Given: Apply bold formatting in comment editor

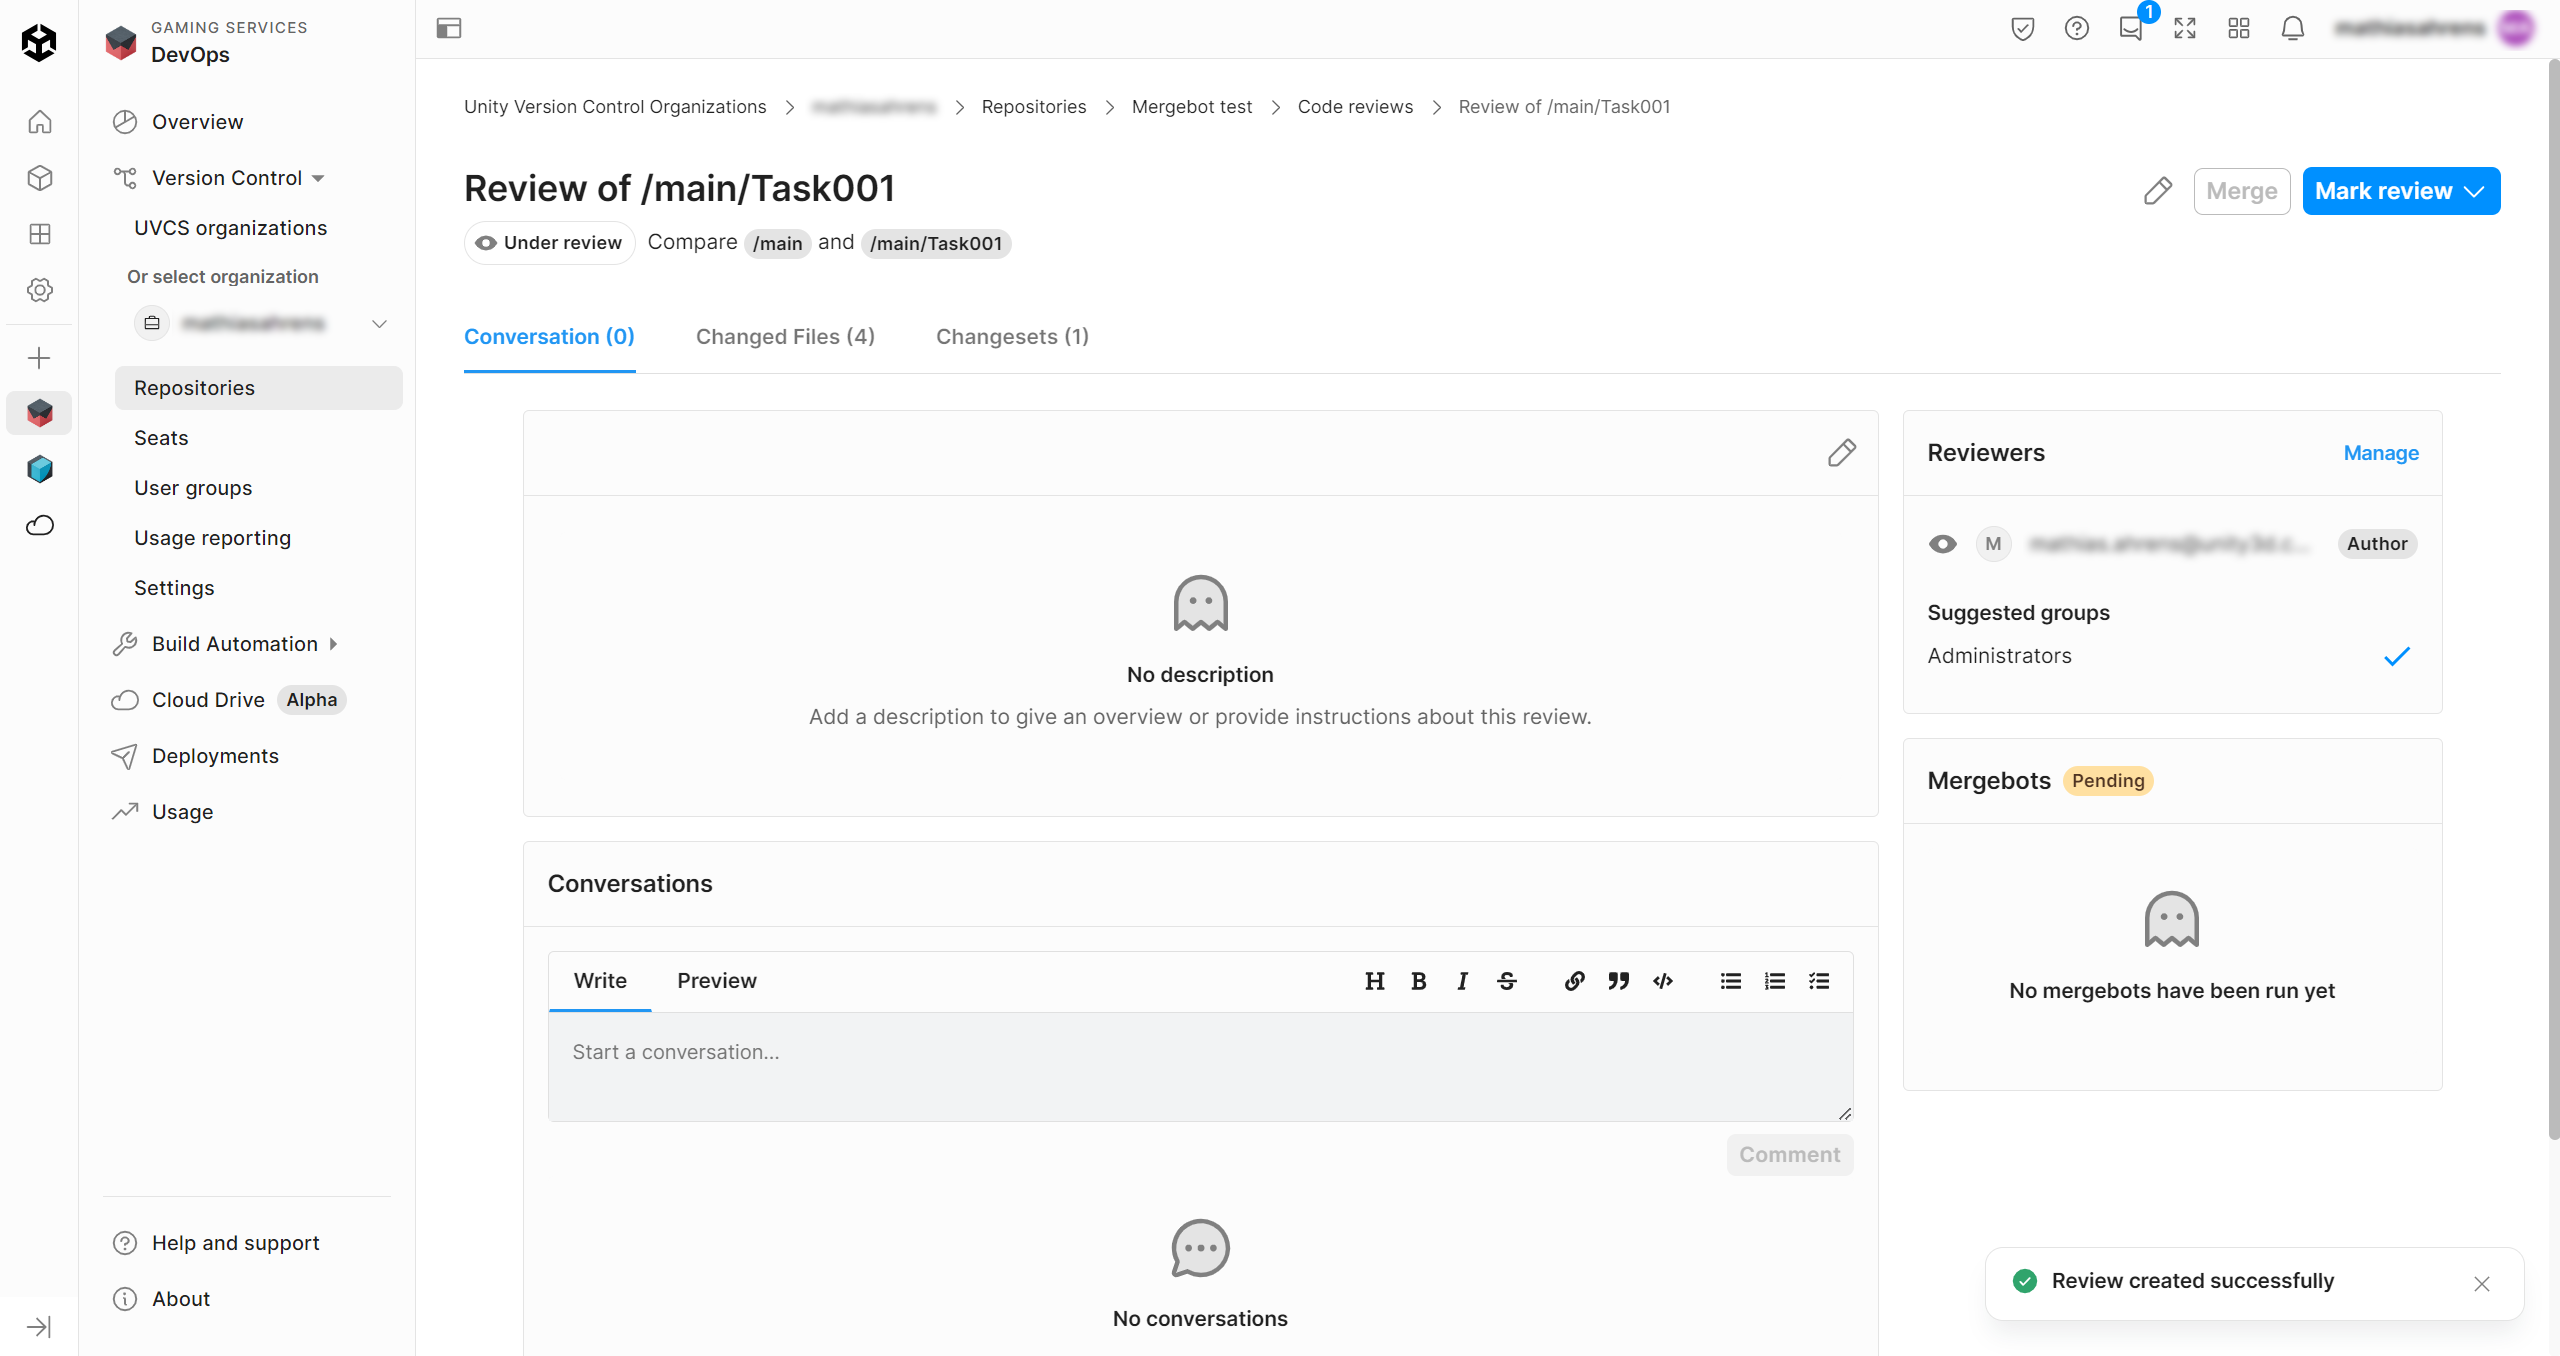Looking at the screenshot, I should pos(1418,981).
